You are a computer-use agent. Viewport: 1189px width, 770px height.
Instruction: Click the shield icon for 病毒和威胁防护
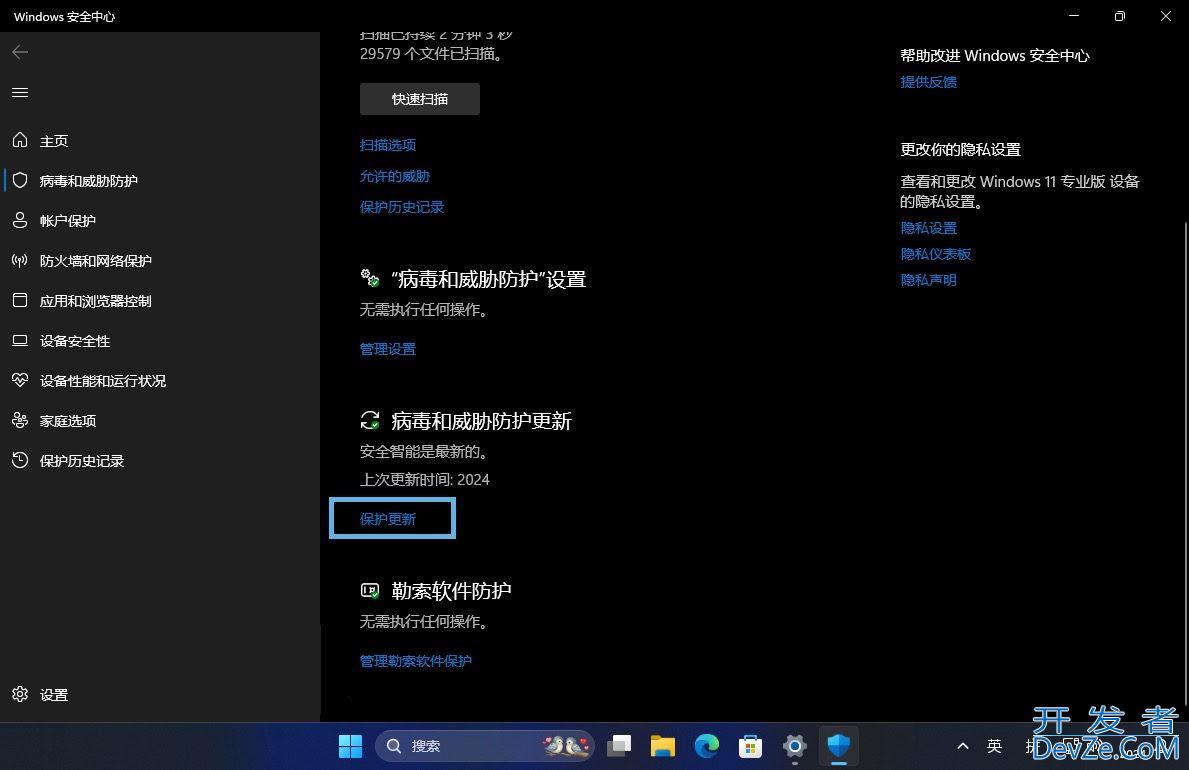(20, 181)
